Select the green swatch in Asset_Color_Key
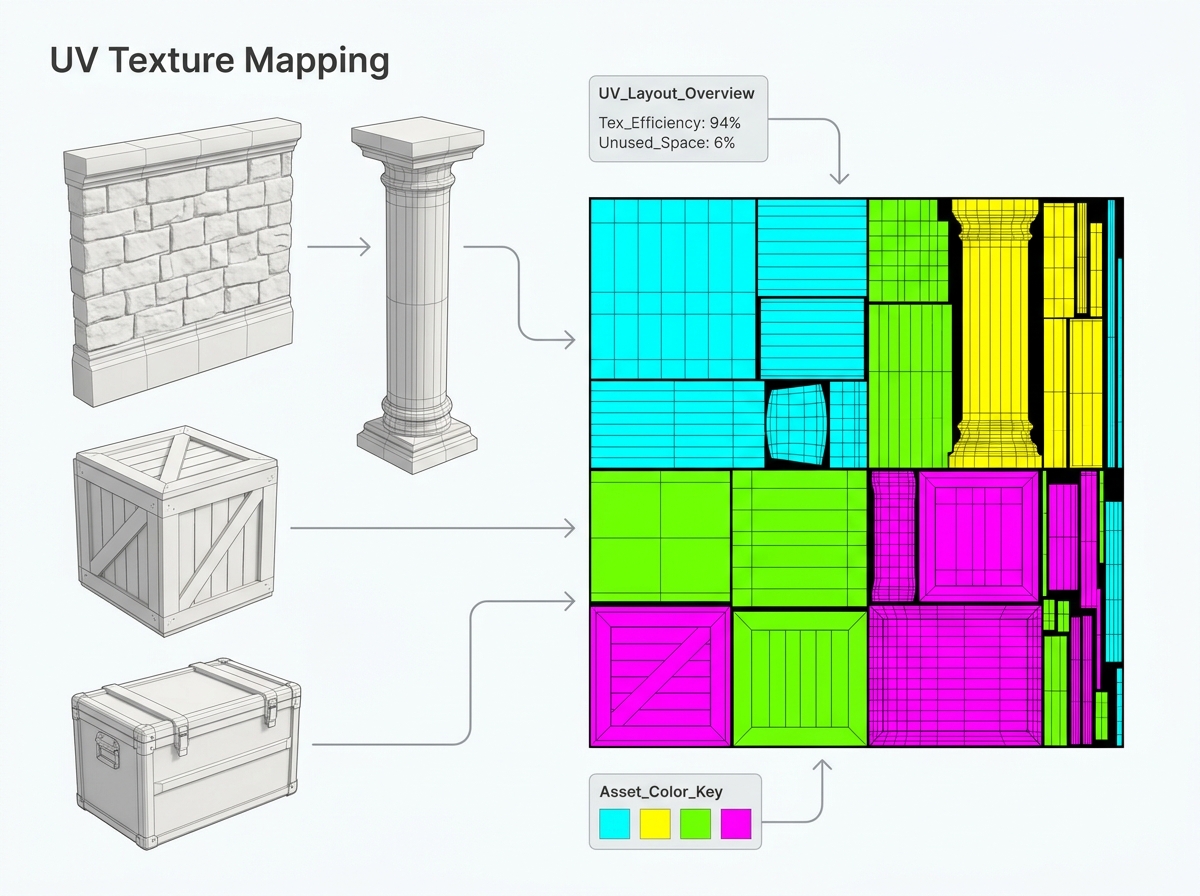 [695, 824]
